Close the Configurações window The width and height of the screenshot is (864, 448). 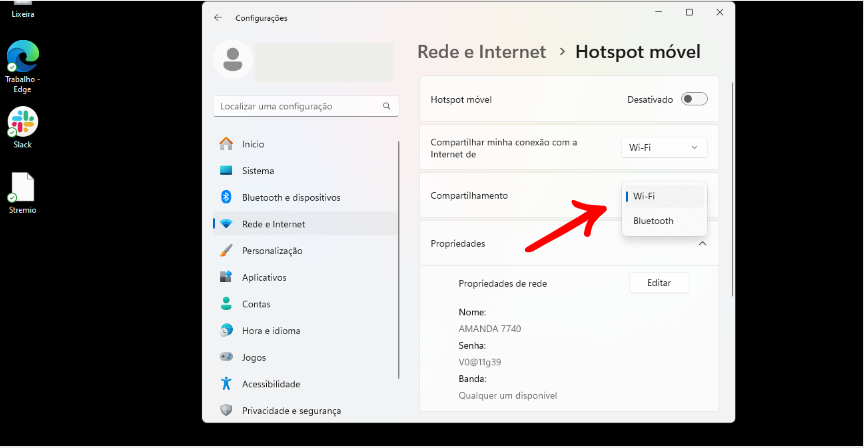coord(720,12)
